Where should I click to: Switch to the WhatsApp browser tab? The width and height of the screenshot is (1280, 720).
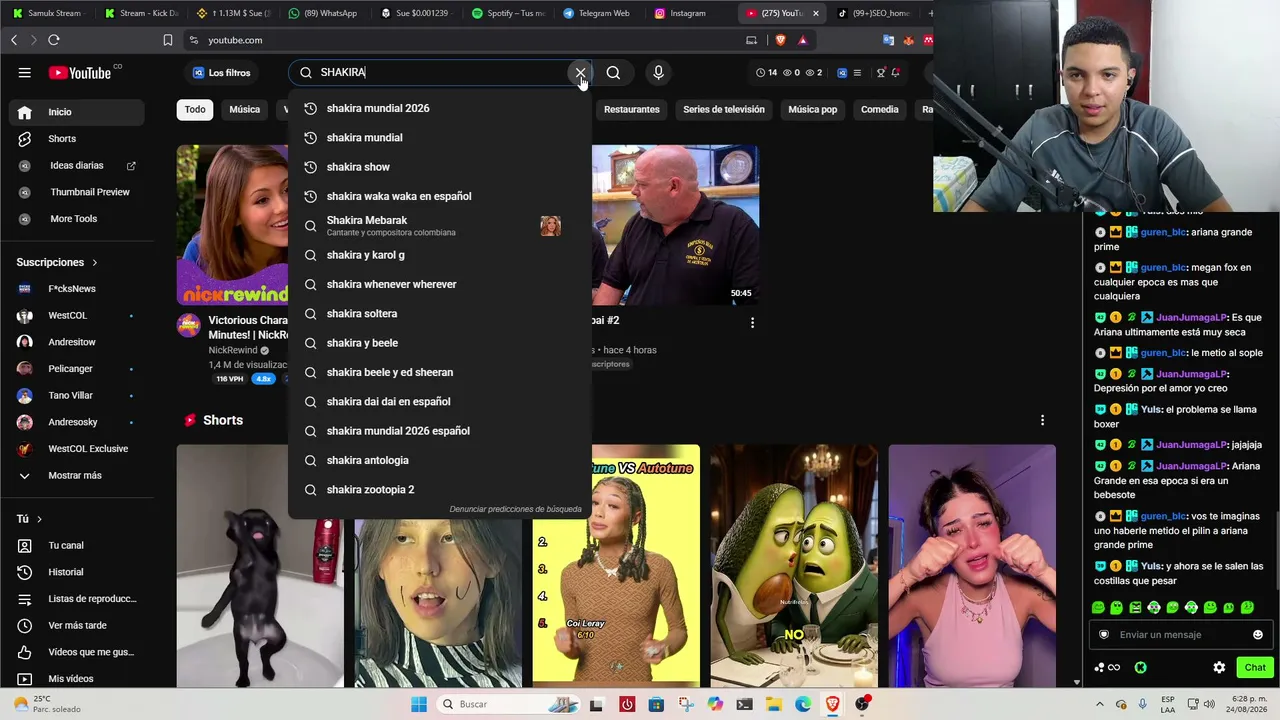[322, 13]
